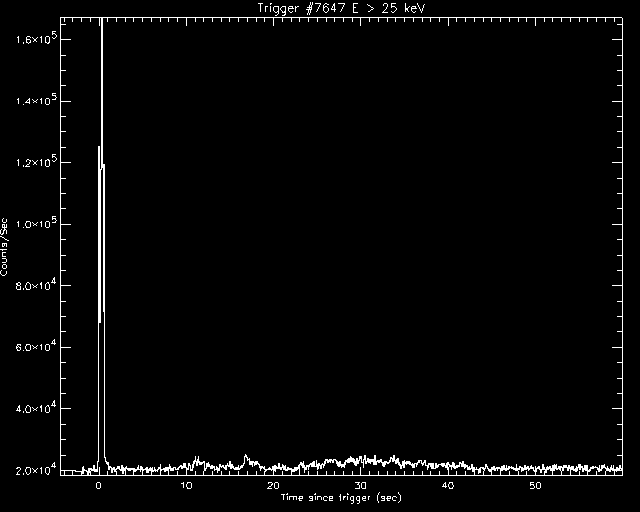Image resolution: width=640 pixels, height=512 pixels.
Task: Select the y-axis tick label 1.0×10^5
Action: tap(37, 223)
